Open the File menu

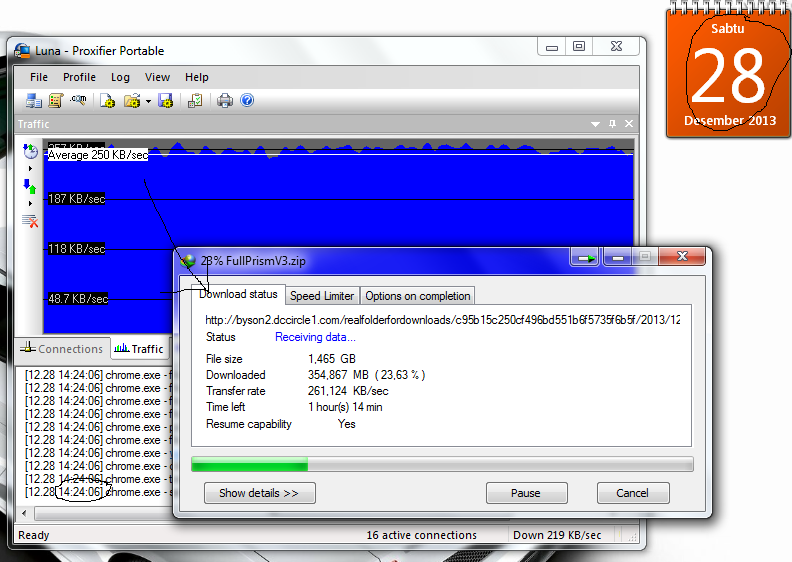(39, 77)
